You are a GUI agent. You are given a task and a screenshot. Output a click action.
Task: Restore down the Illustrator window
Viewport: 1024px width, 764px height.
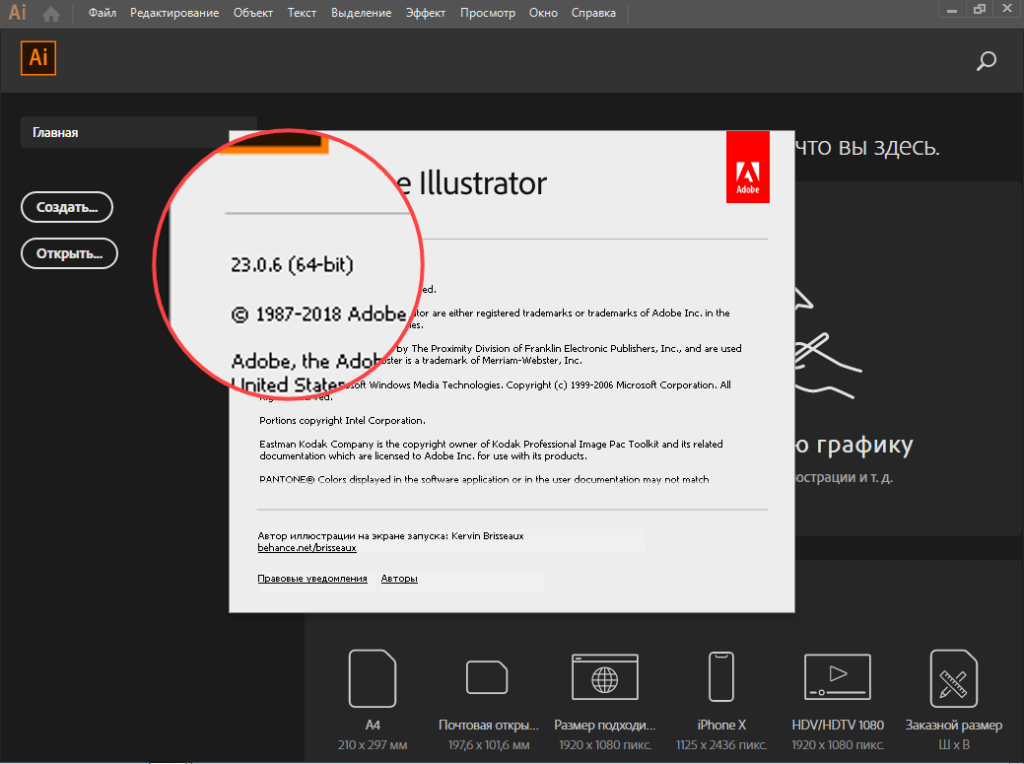pyautogui.click(x=979, y=9)
